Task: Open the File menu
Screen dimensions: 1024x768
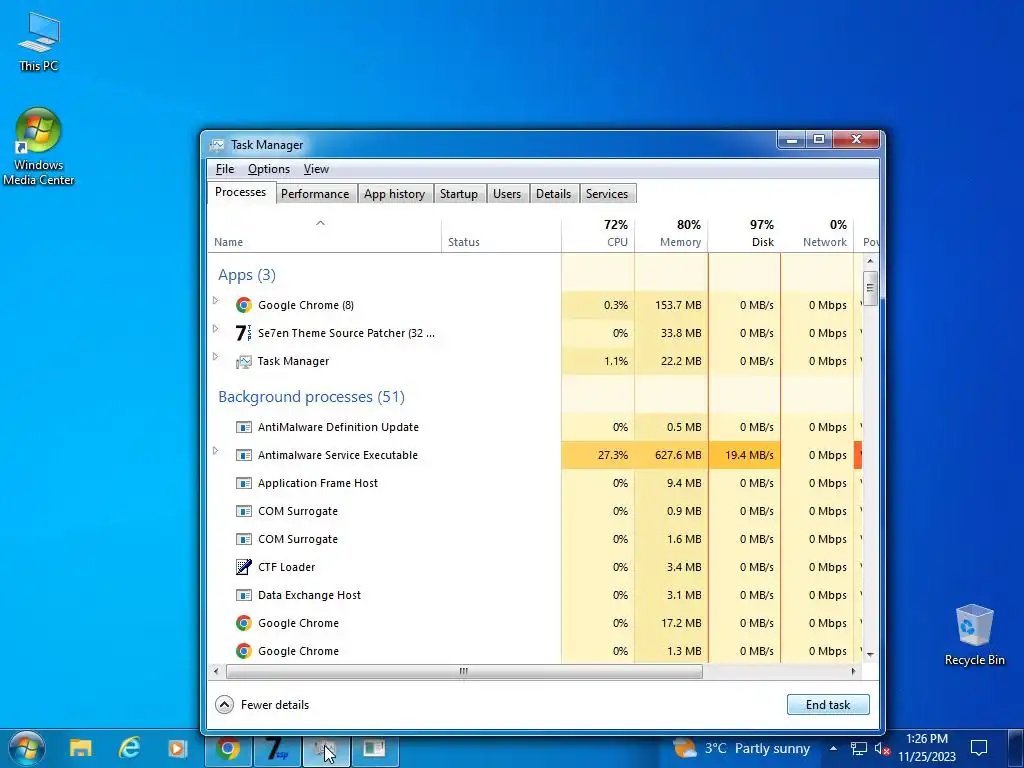Action: point(225,169)
